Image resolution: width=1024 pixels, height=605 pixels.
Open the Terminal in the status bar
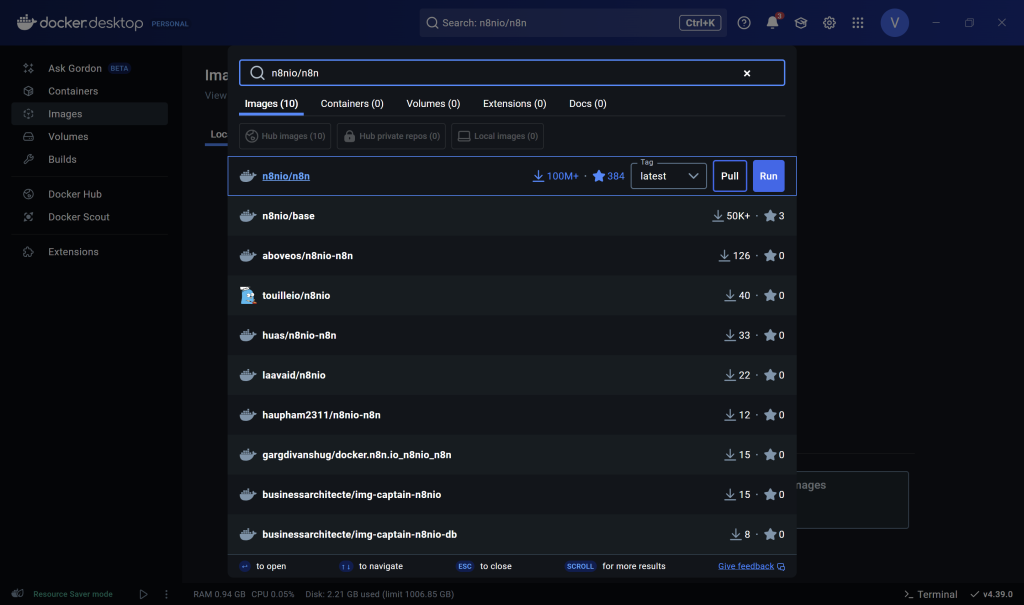click(931, 594)
